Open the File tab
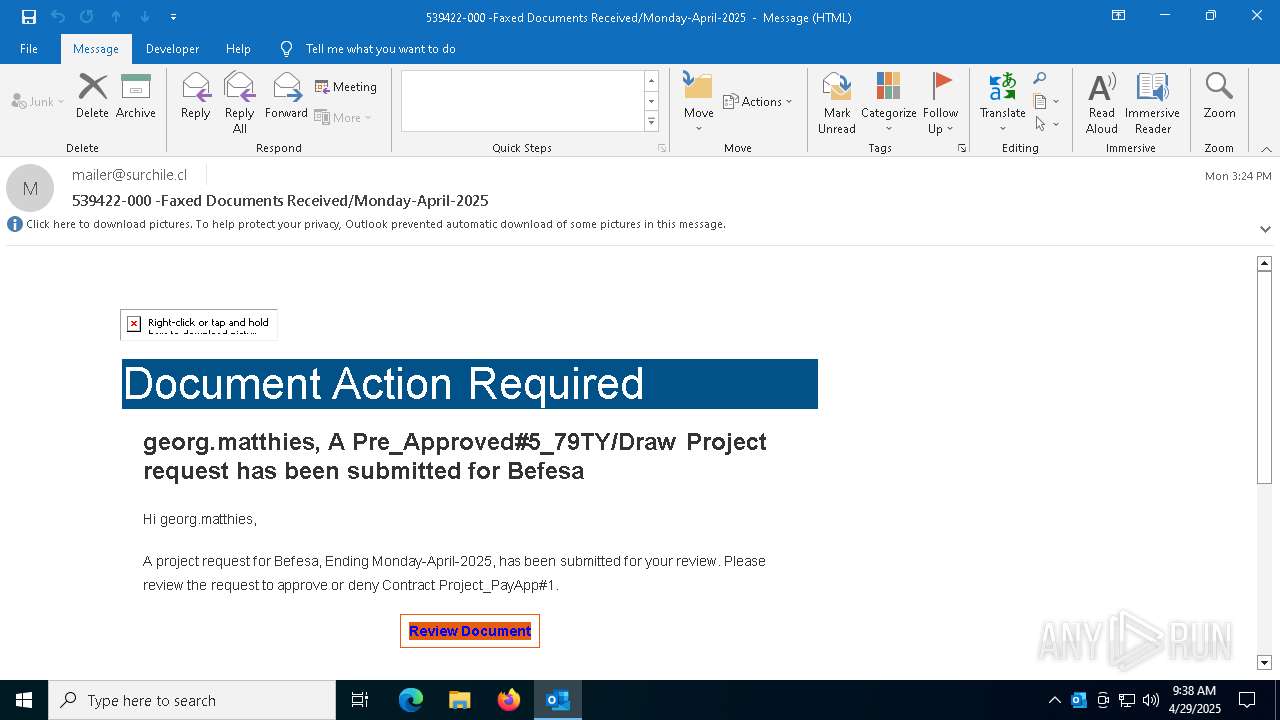The height and width of the screenshot is (720, 1280). 29,49
